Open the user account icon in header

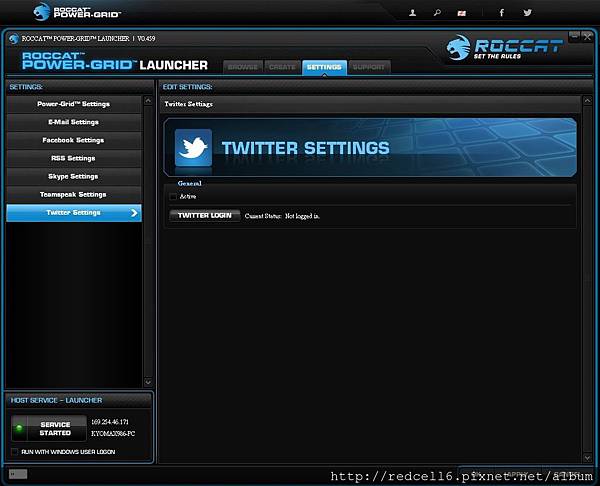point(412,13)
